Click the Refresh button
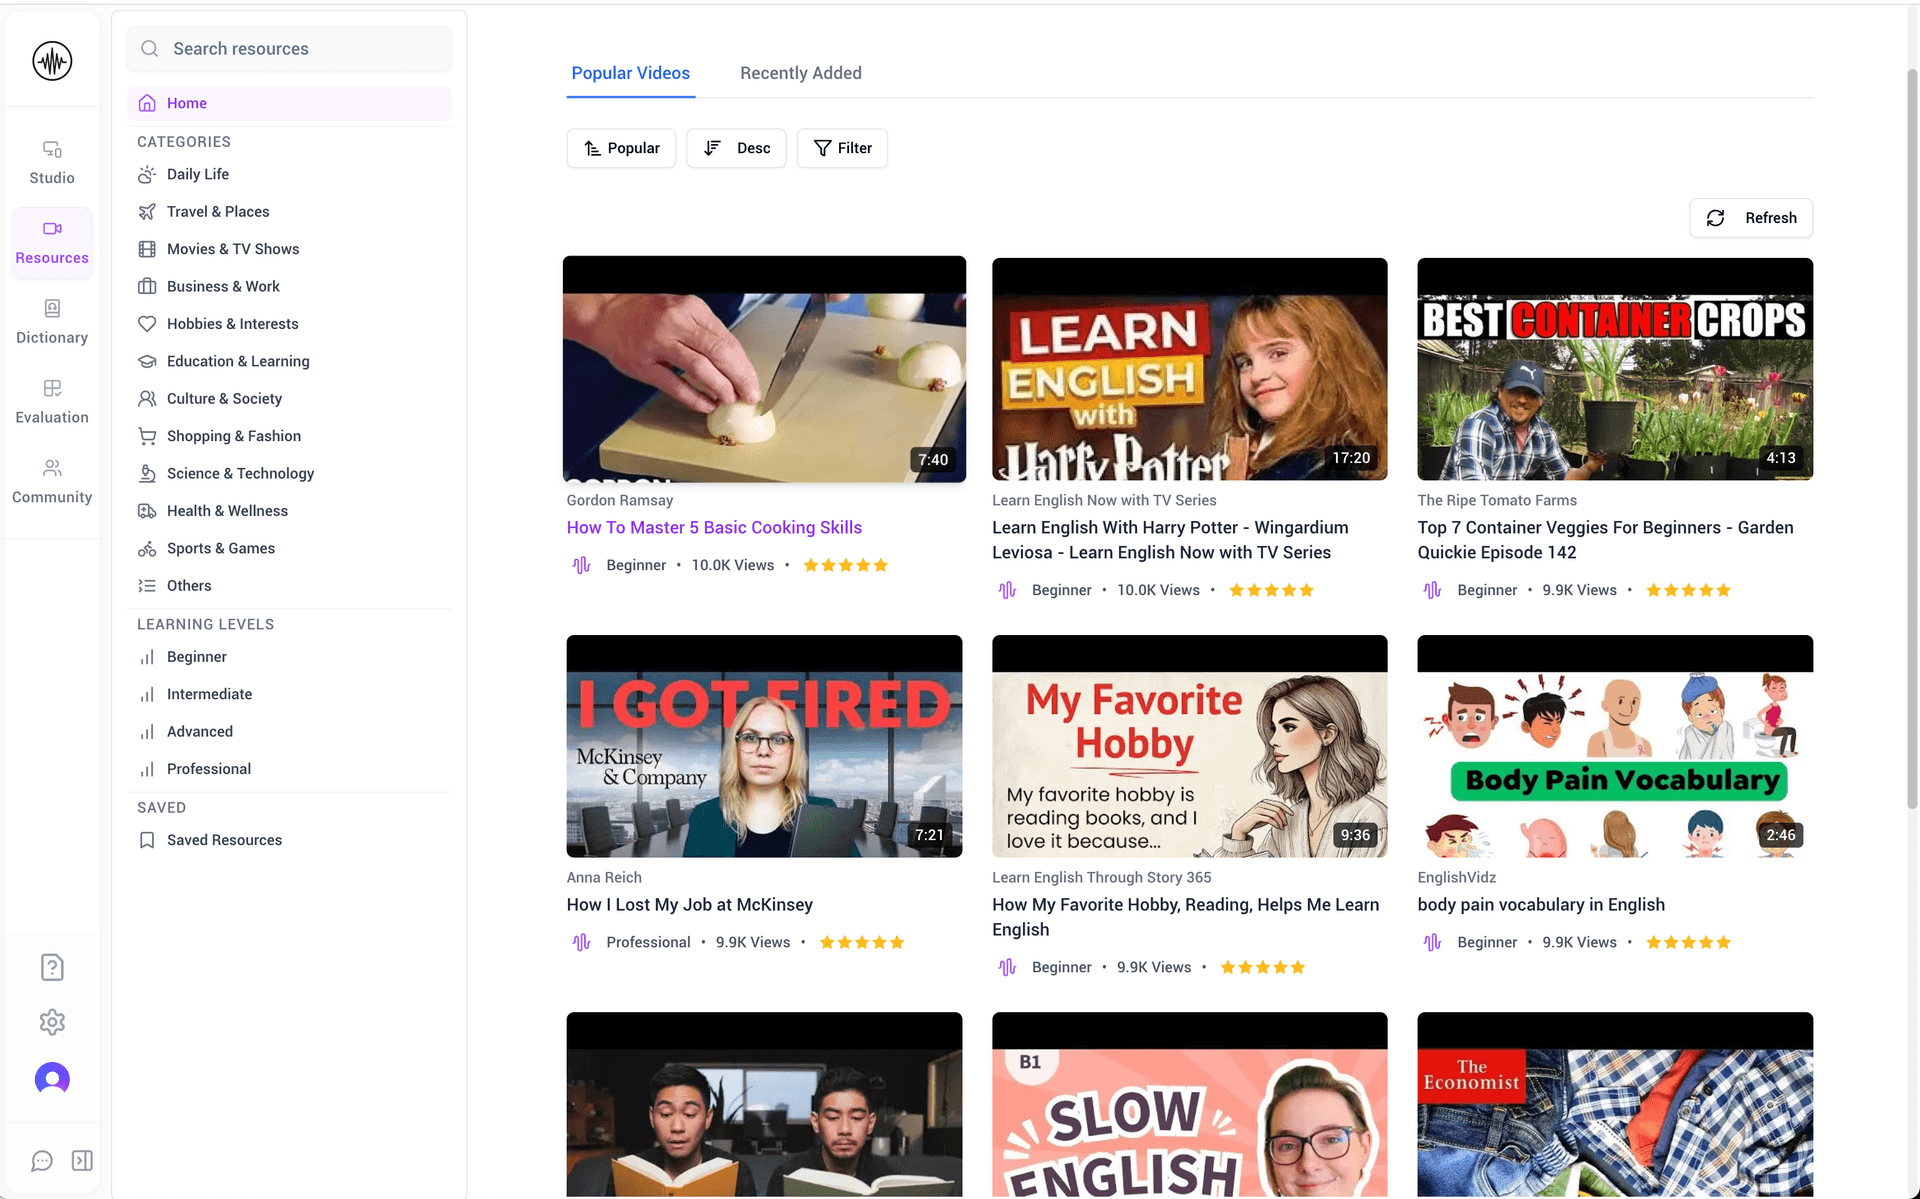This screenshot has width=1920, height=1199. click(x=1750, y=218)
